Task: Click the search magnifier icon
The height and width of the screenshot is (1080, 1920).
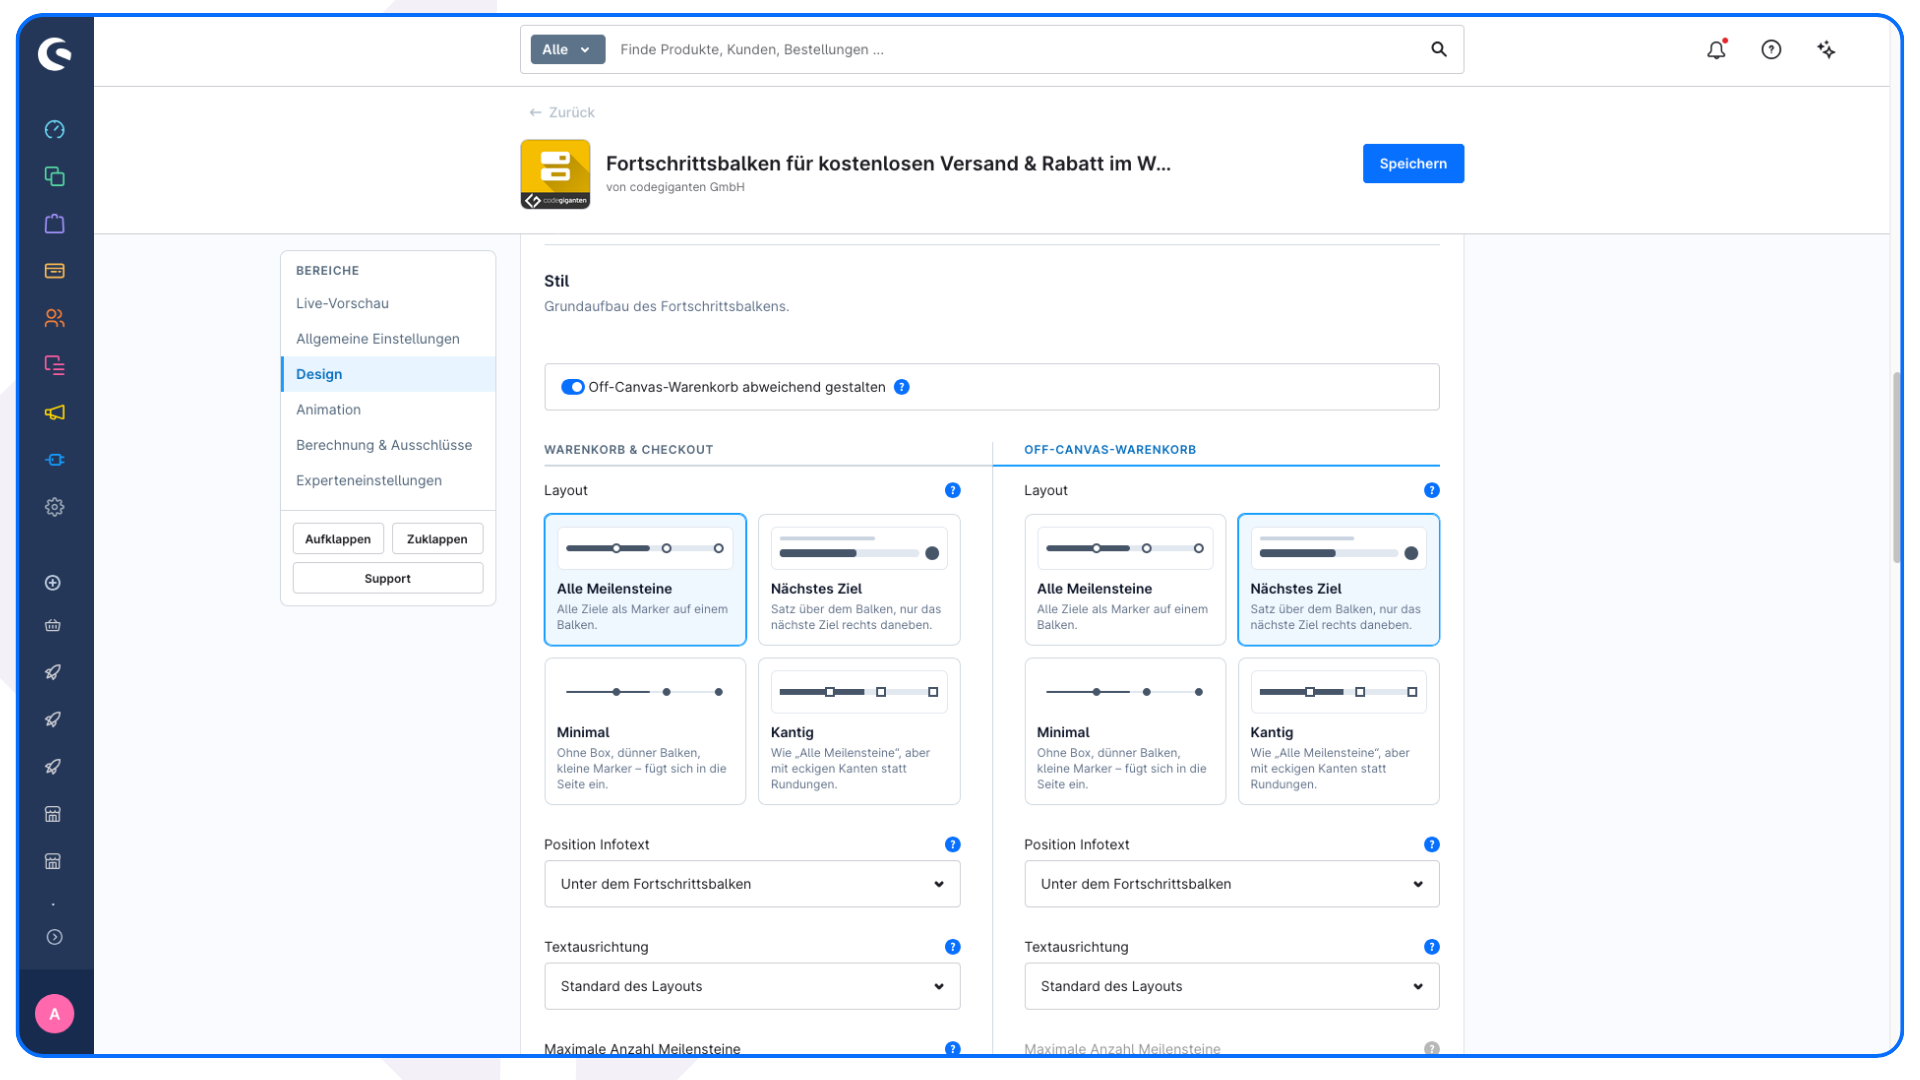Action: (1439, 49)
